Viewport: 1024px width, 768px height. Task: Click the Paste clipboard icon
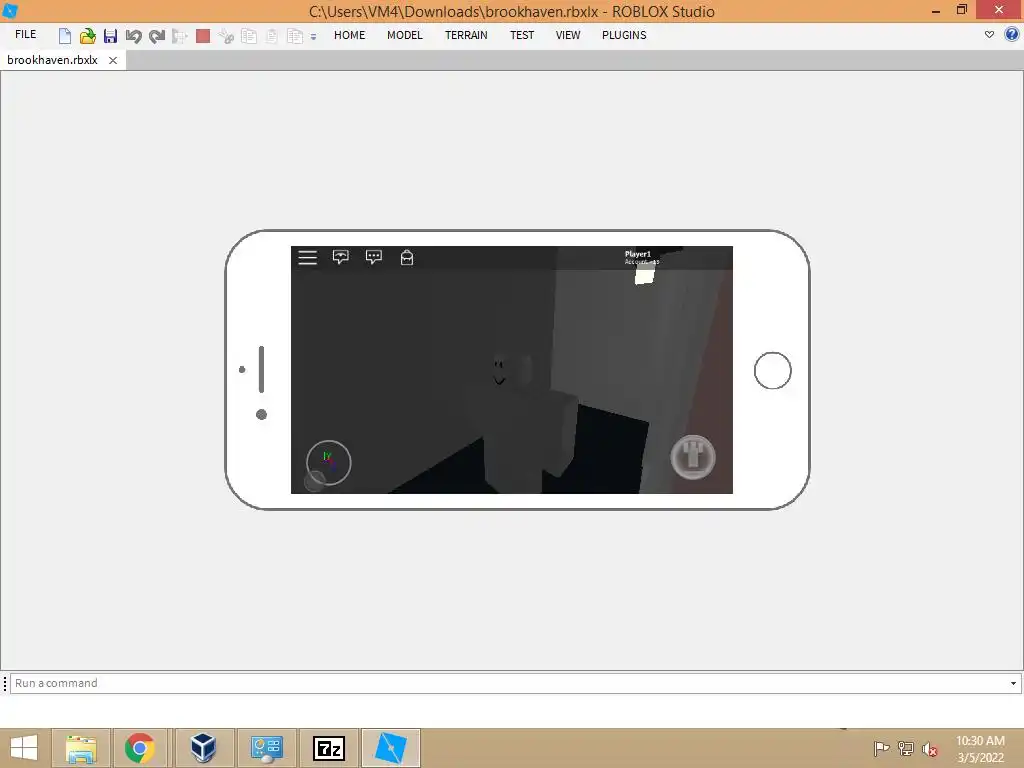pyautogui.click(x=272, y=36)
